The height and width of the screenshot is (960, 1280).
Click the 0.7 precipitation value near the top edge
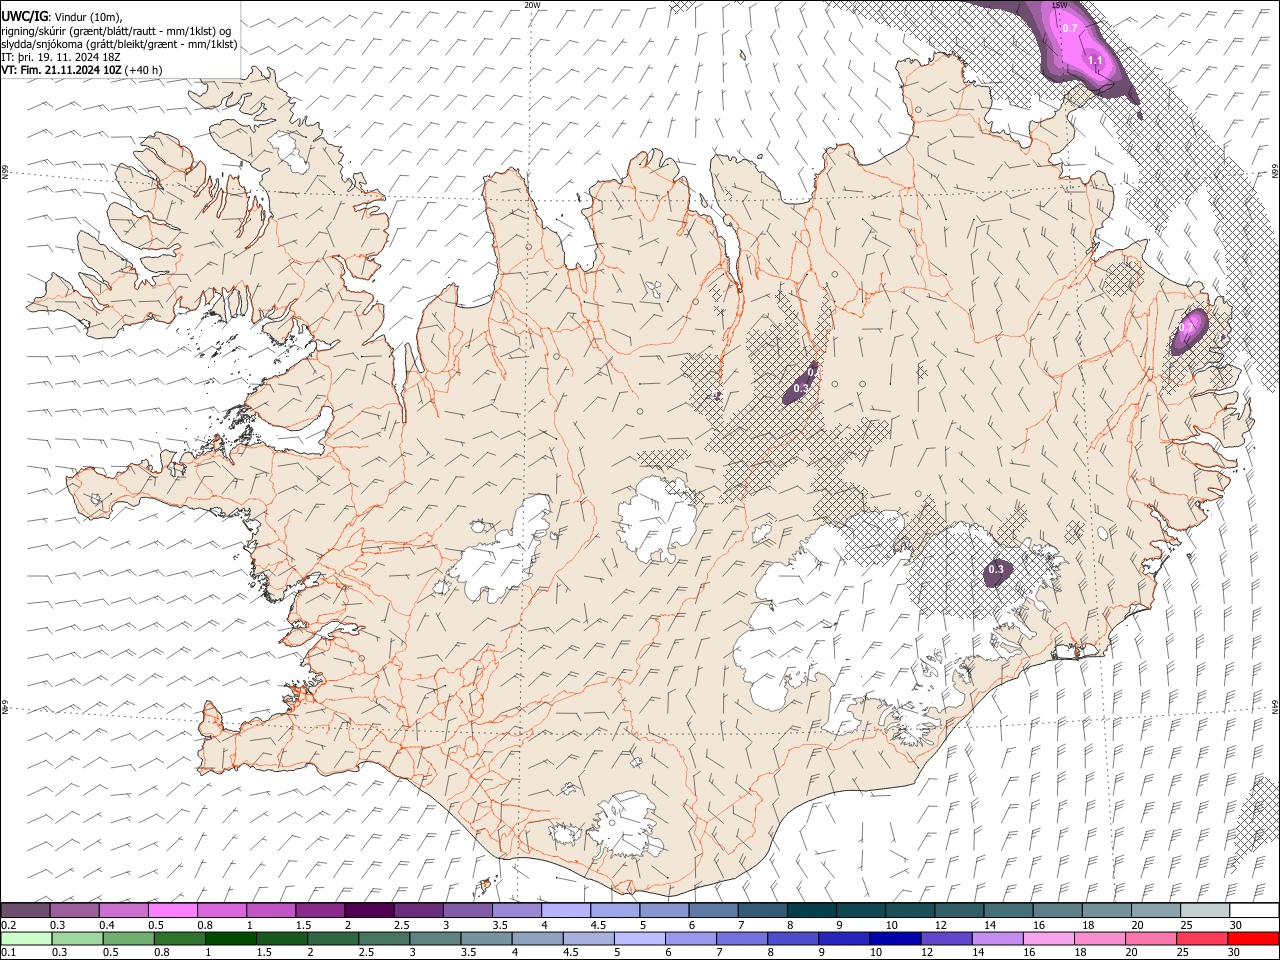click(x=1070, y=28)
